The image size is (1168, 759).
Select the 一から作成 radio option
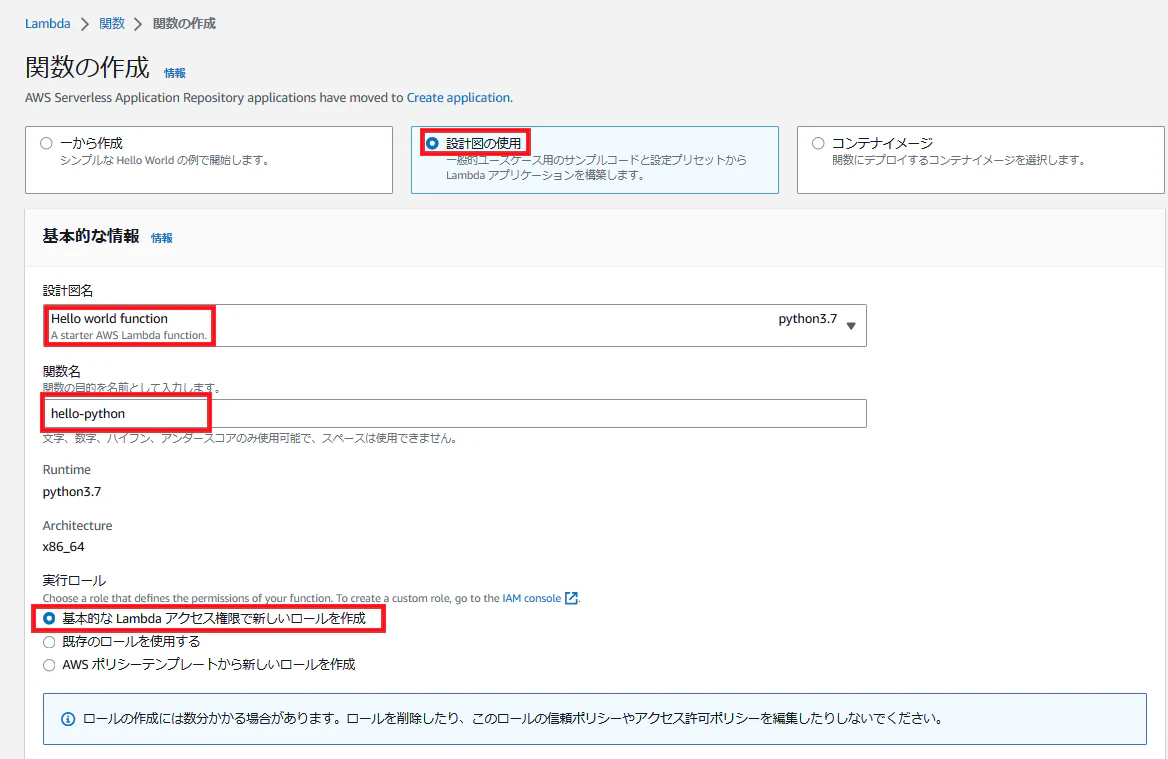click(46, 143)
